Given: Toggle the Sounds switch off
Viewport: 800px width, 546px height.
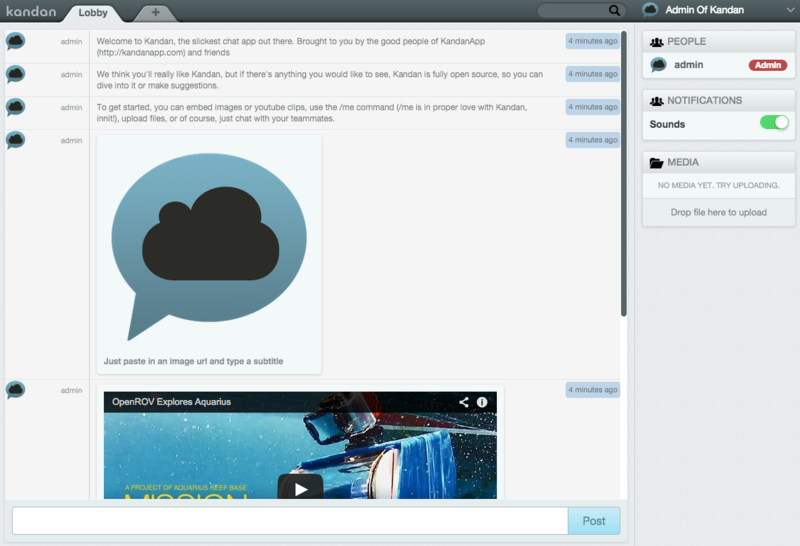Looking at the screenshot, I should tap(774, 122).
